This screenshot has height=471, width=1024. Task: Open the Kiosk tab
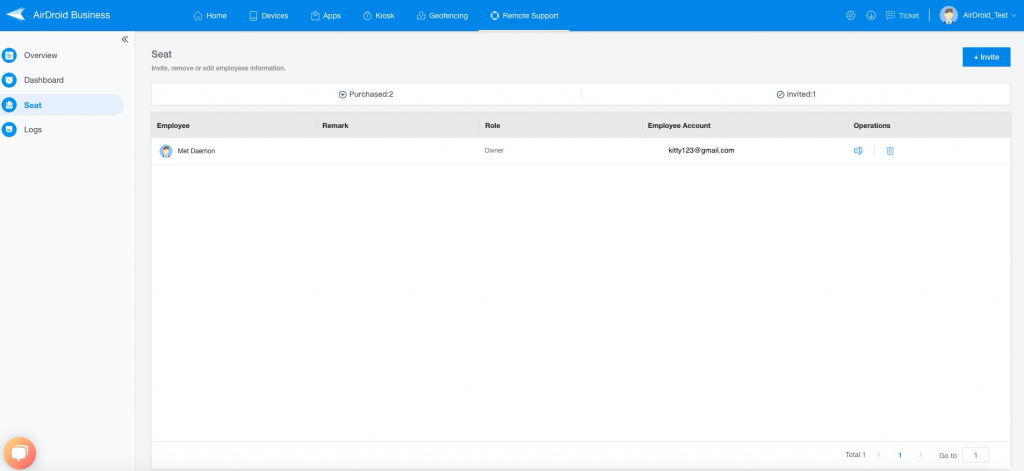(379, 16)
